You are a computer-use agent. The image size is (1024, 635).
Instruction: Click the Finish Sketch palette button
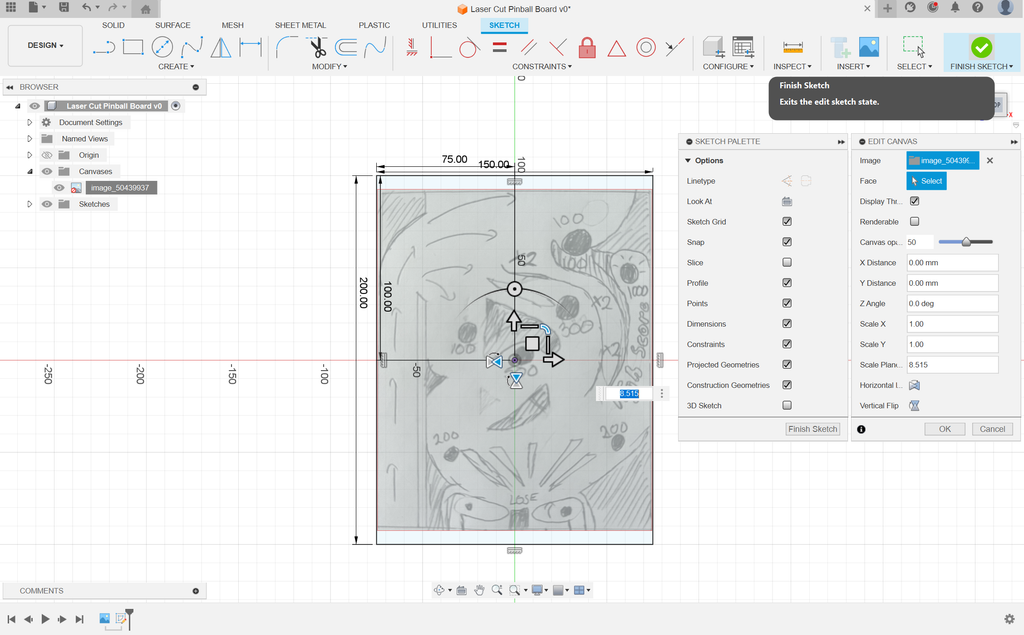pos(812,429)
